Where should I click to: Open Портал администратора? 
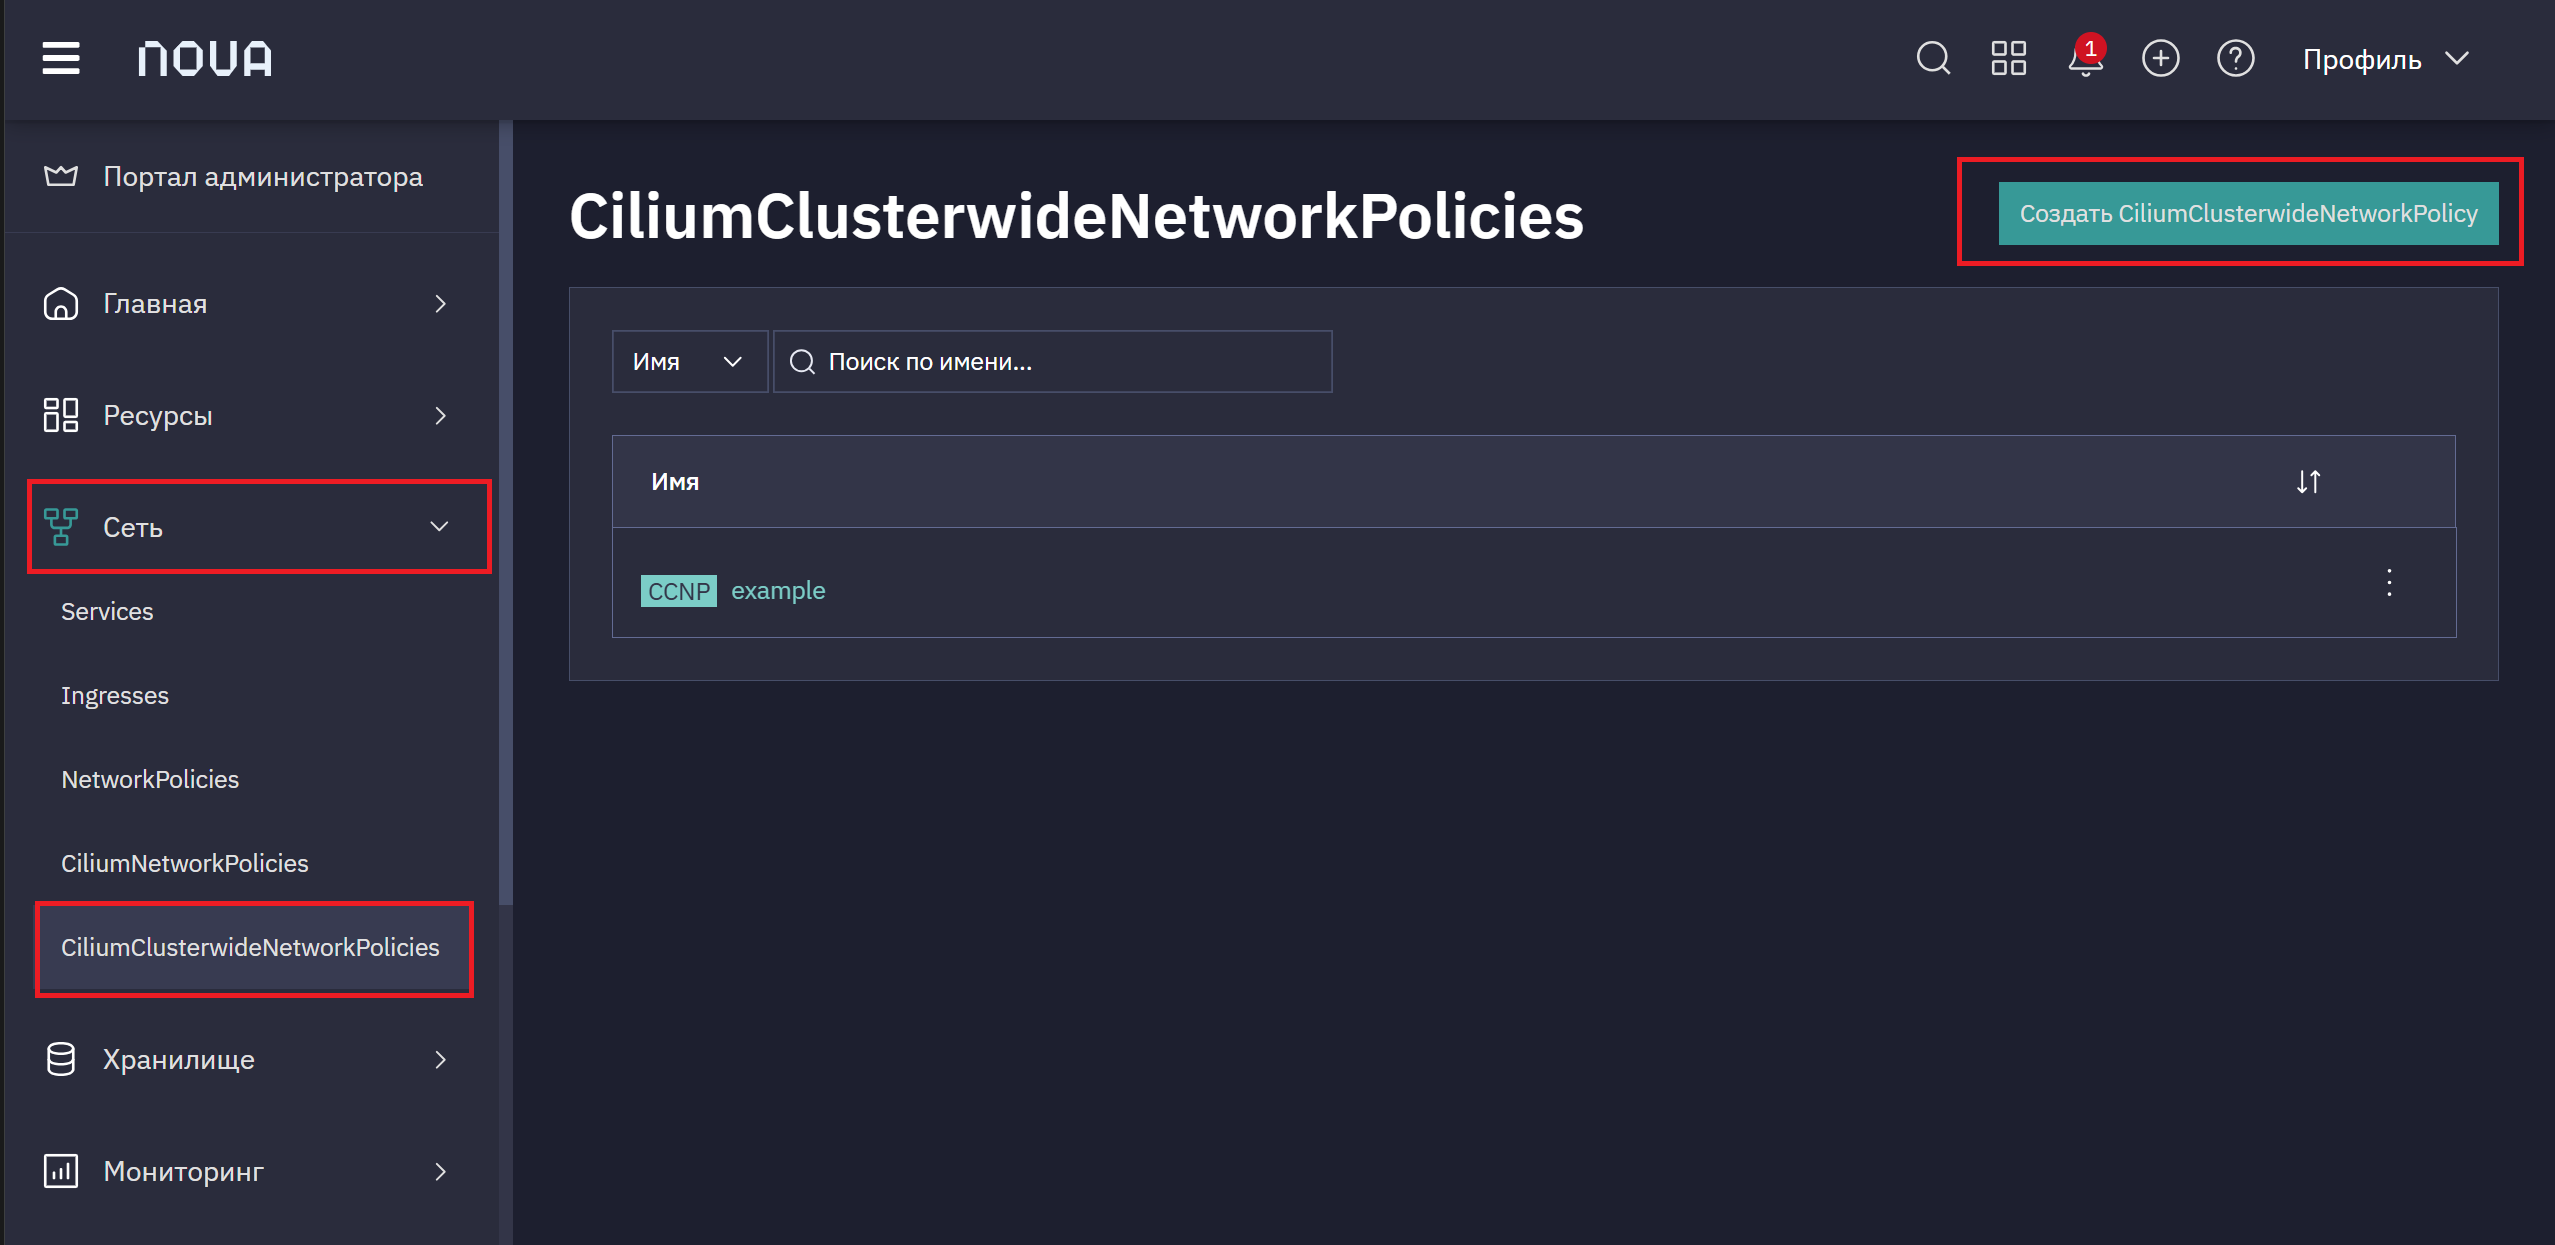pyautogui.click(x=253, y=177)
